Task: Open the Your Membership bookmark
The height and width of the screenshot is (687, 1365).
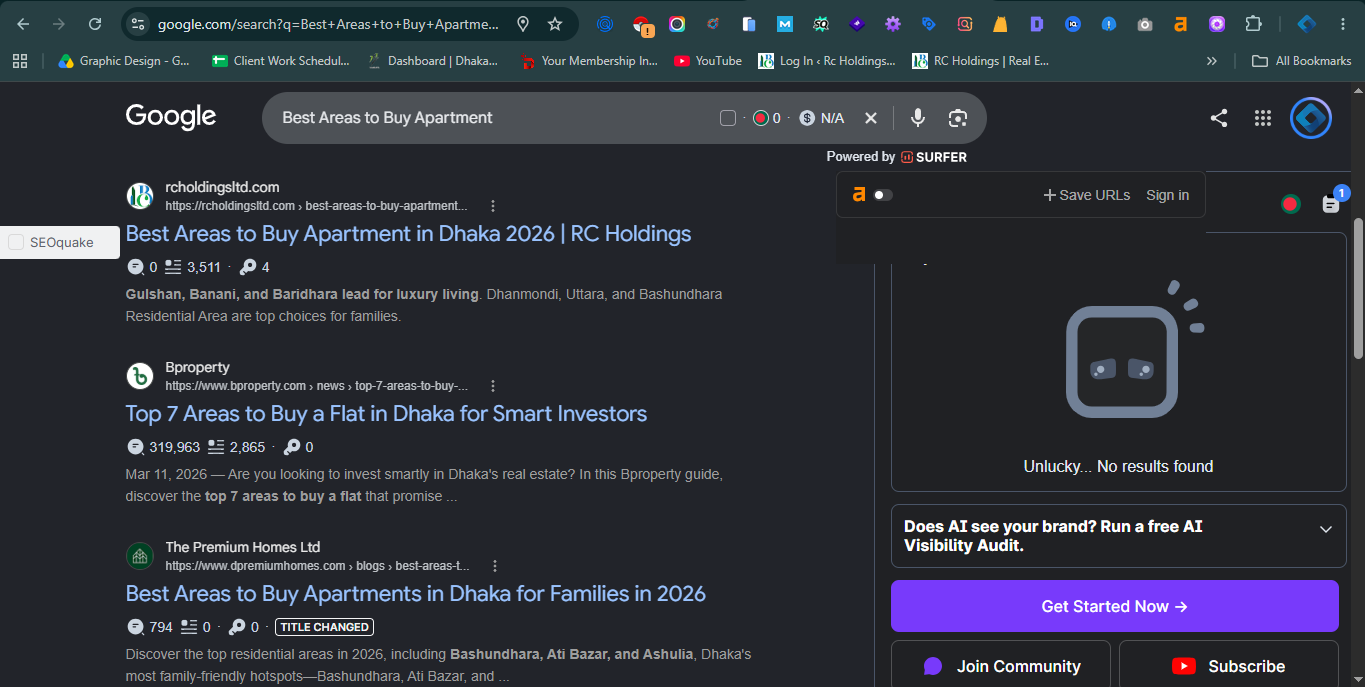Action: coord(589,61)
